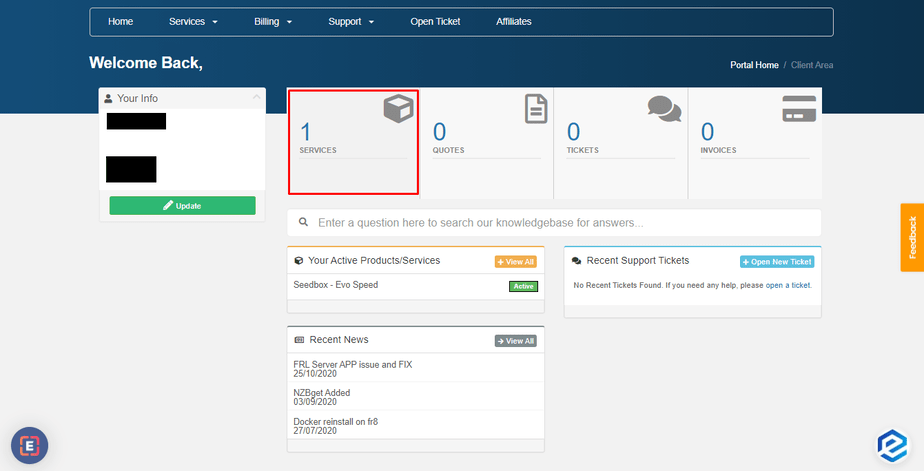
Task: Click the green Active status badge
Action: pyautogui.click(x=523, y=286)
